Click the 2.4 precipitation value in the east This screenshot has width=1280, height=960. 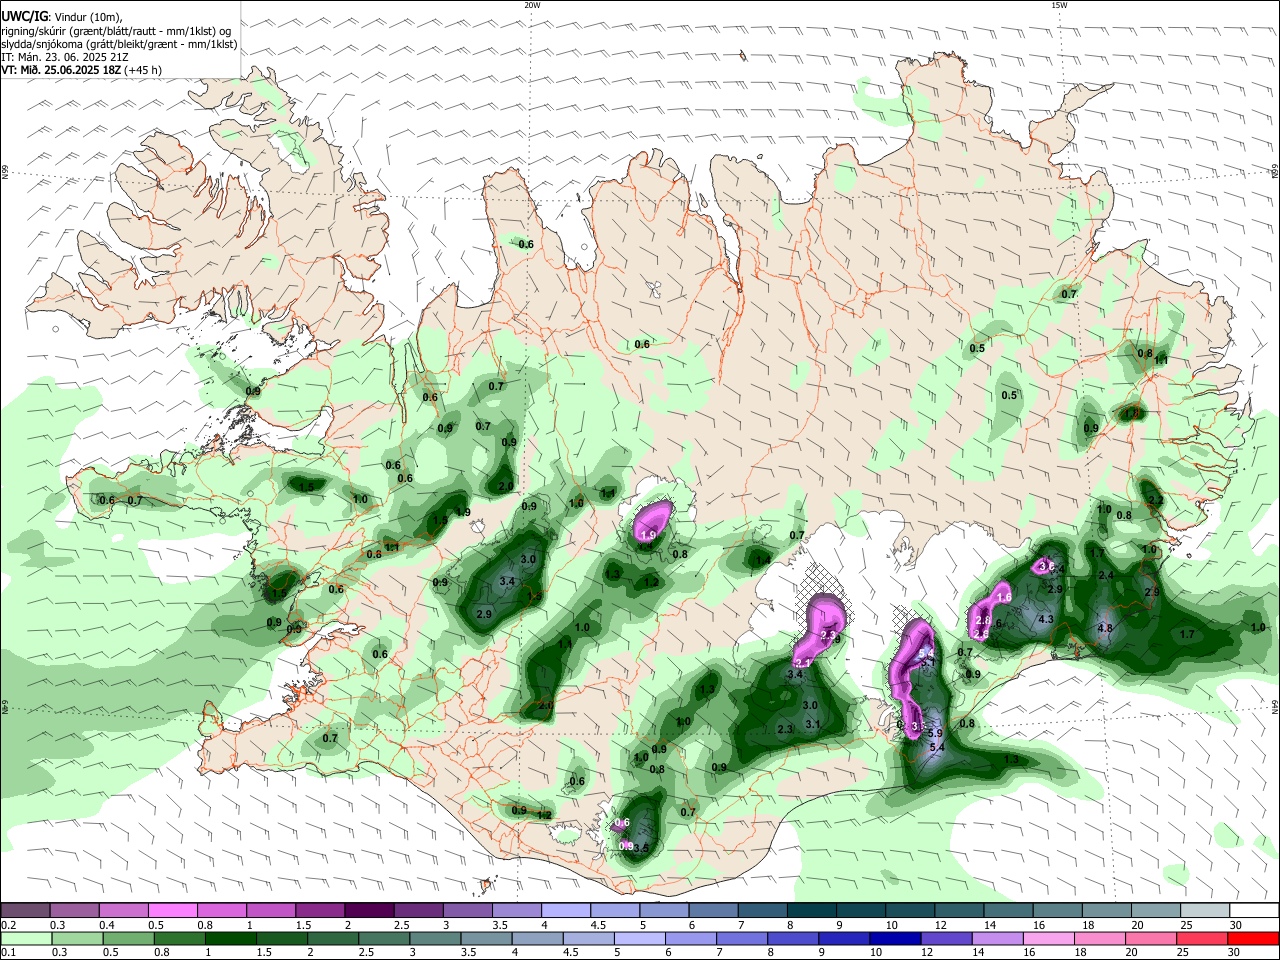click(x=1106, y=575)
